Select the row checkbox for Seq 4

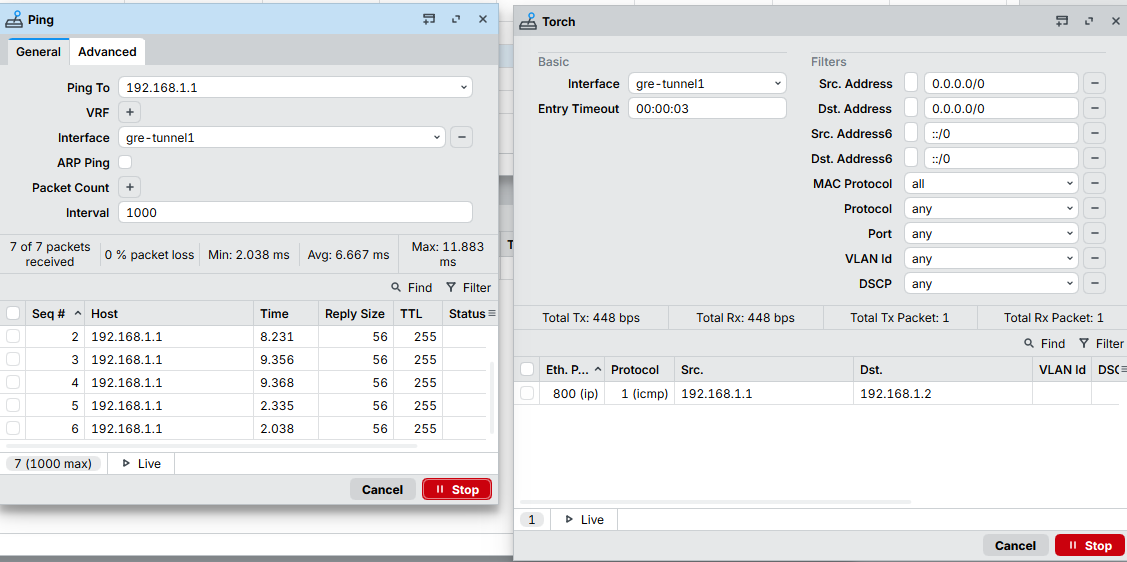(13, 382)
